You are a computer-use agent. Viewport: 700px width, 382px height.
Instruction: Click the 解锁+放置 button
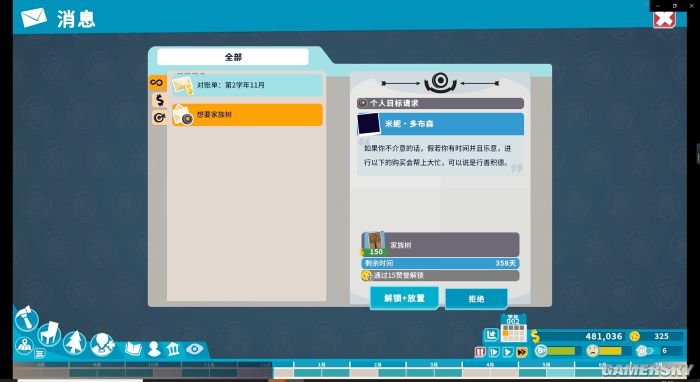404,299
